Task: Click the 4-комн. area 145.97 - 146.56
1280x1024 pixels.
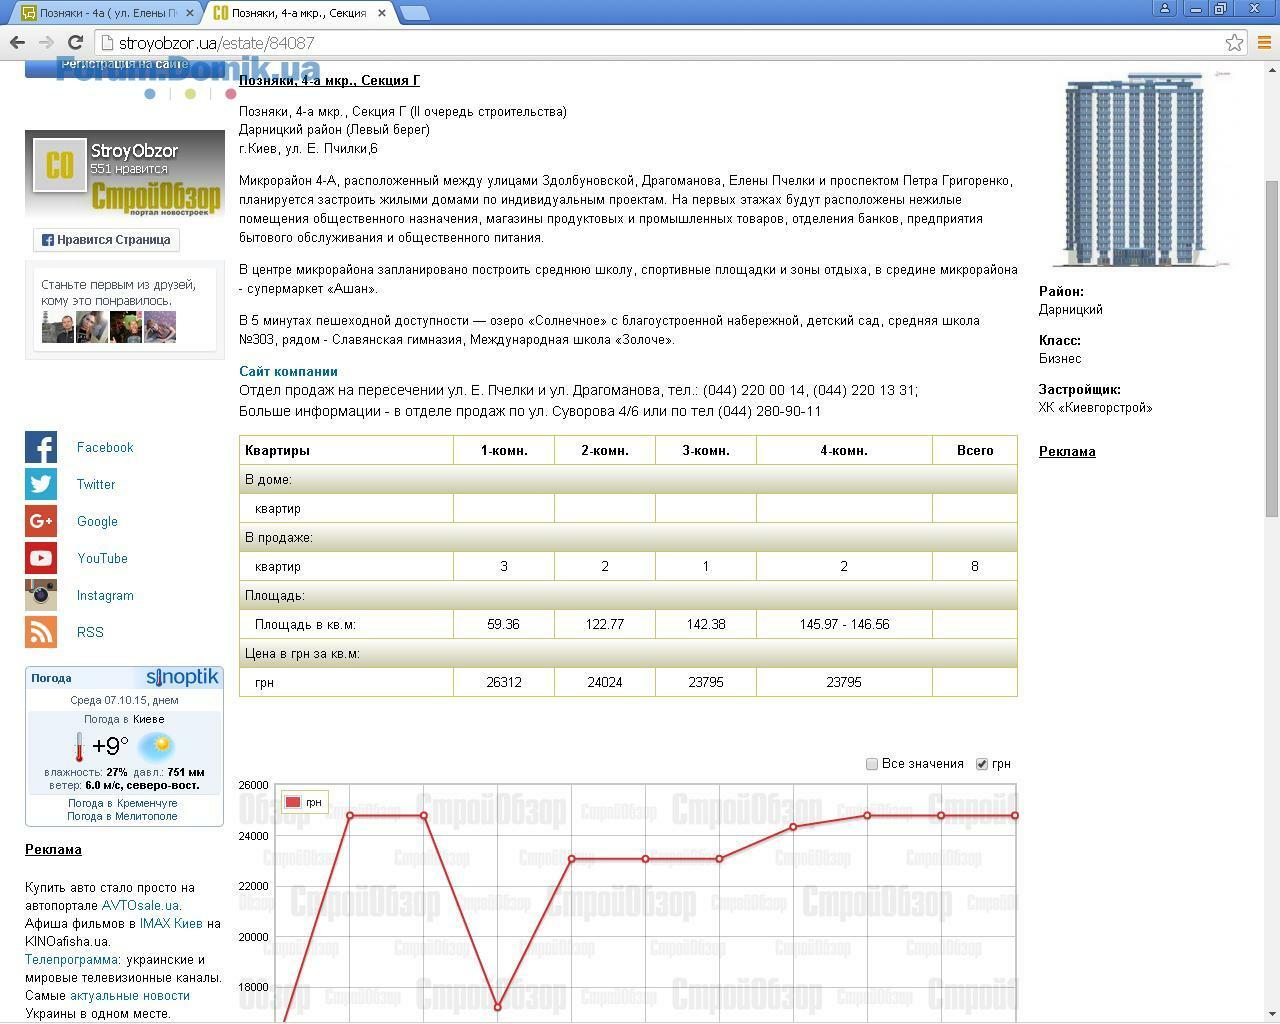Action: click(x=844, y=624)
